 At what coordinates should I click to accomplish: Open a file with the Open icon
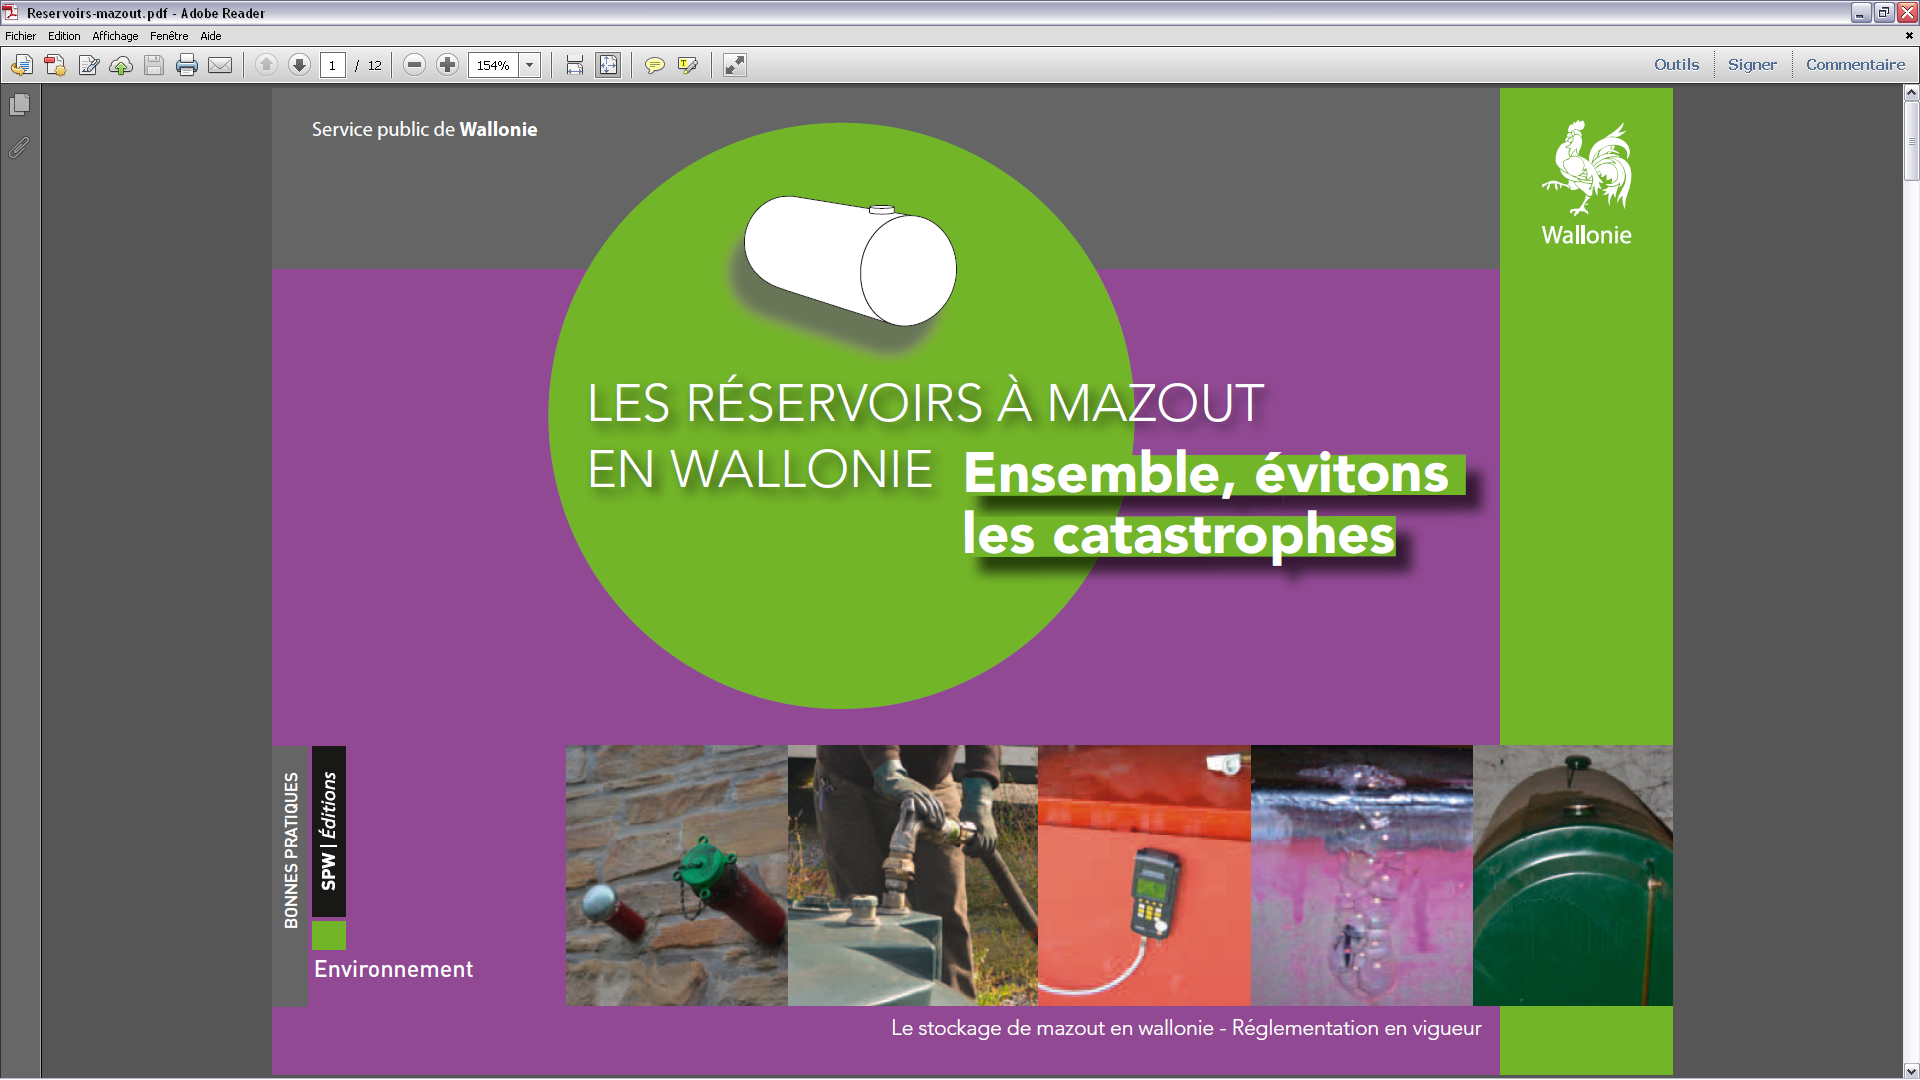[x=22, y=65]
